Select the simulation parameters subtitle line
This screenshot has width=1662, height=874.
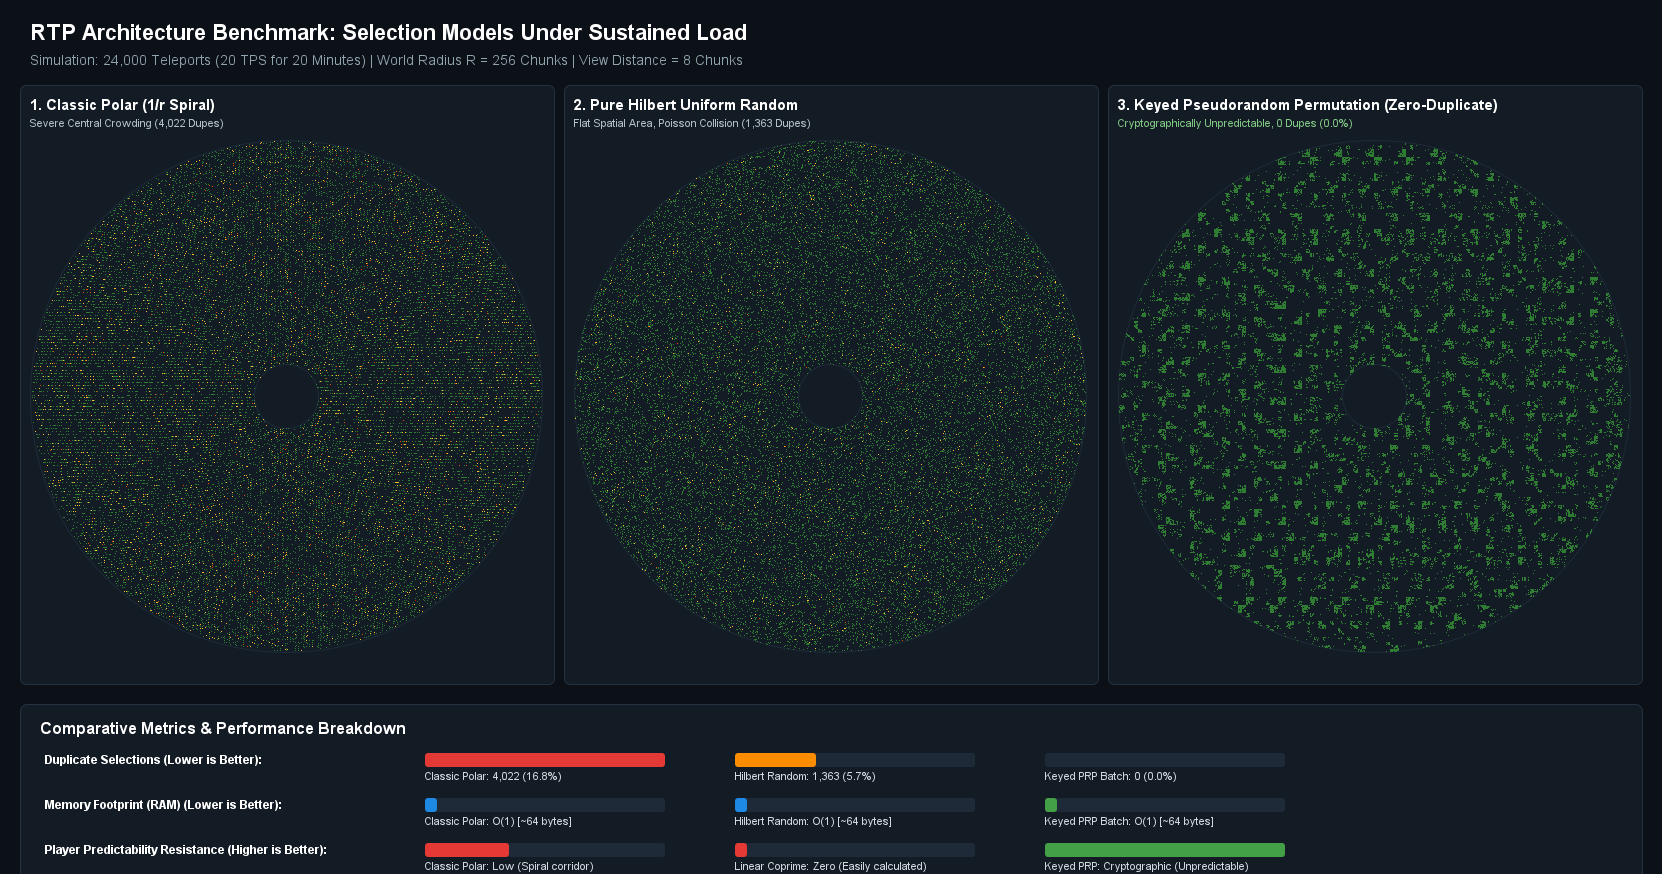(x=386, y=60)
